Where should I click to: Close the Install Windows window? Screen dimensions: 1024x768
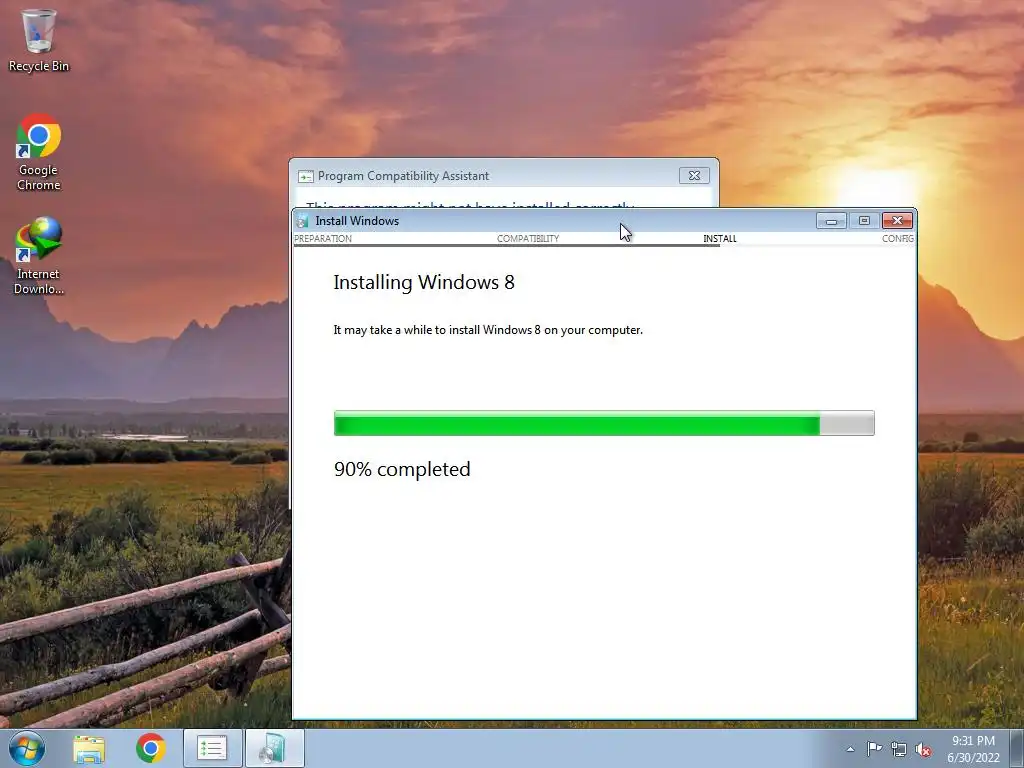click(897, 221)
